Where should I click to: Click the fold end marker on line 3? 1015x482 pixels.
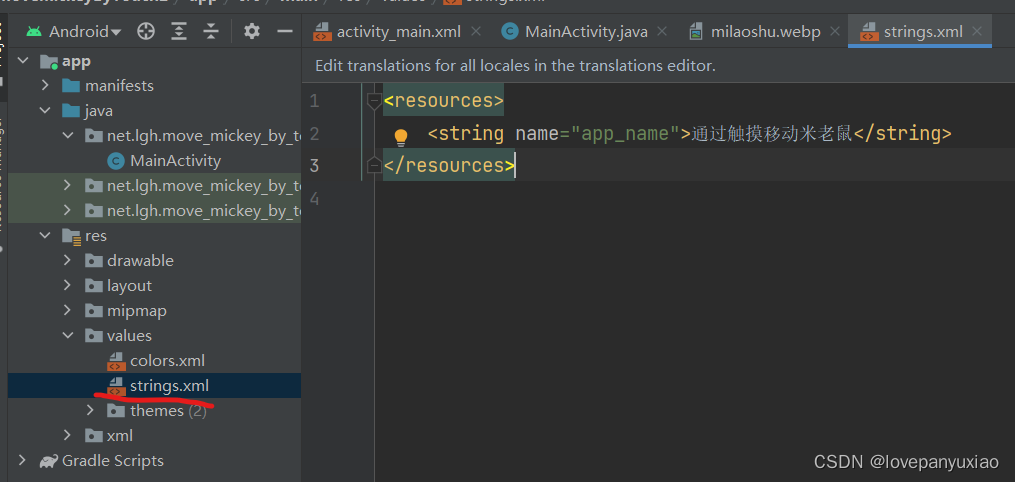tap(374, 166)
